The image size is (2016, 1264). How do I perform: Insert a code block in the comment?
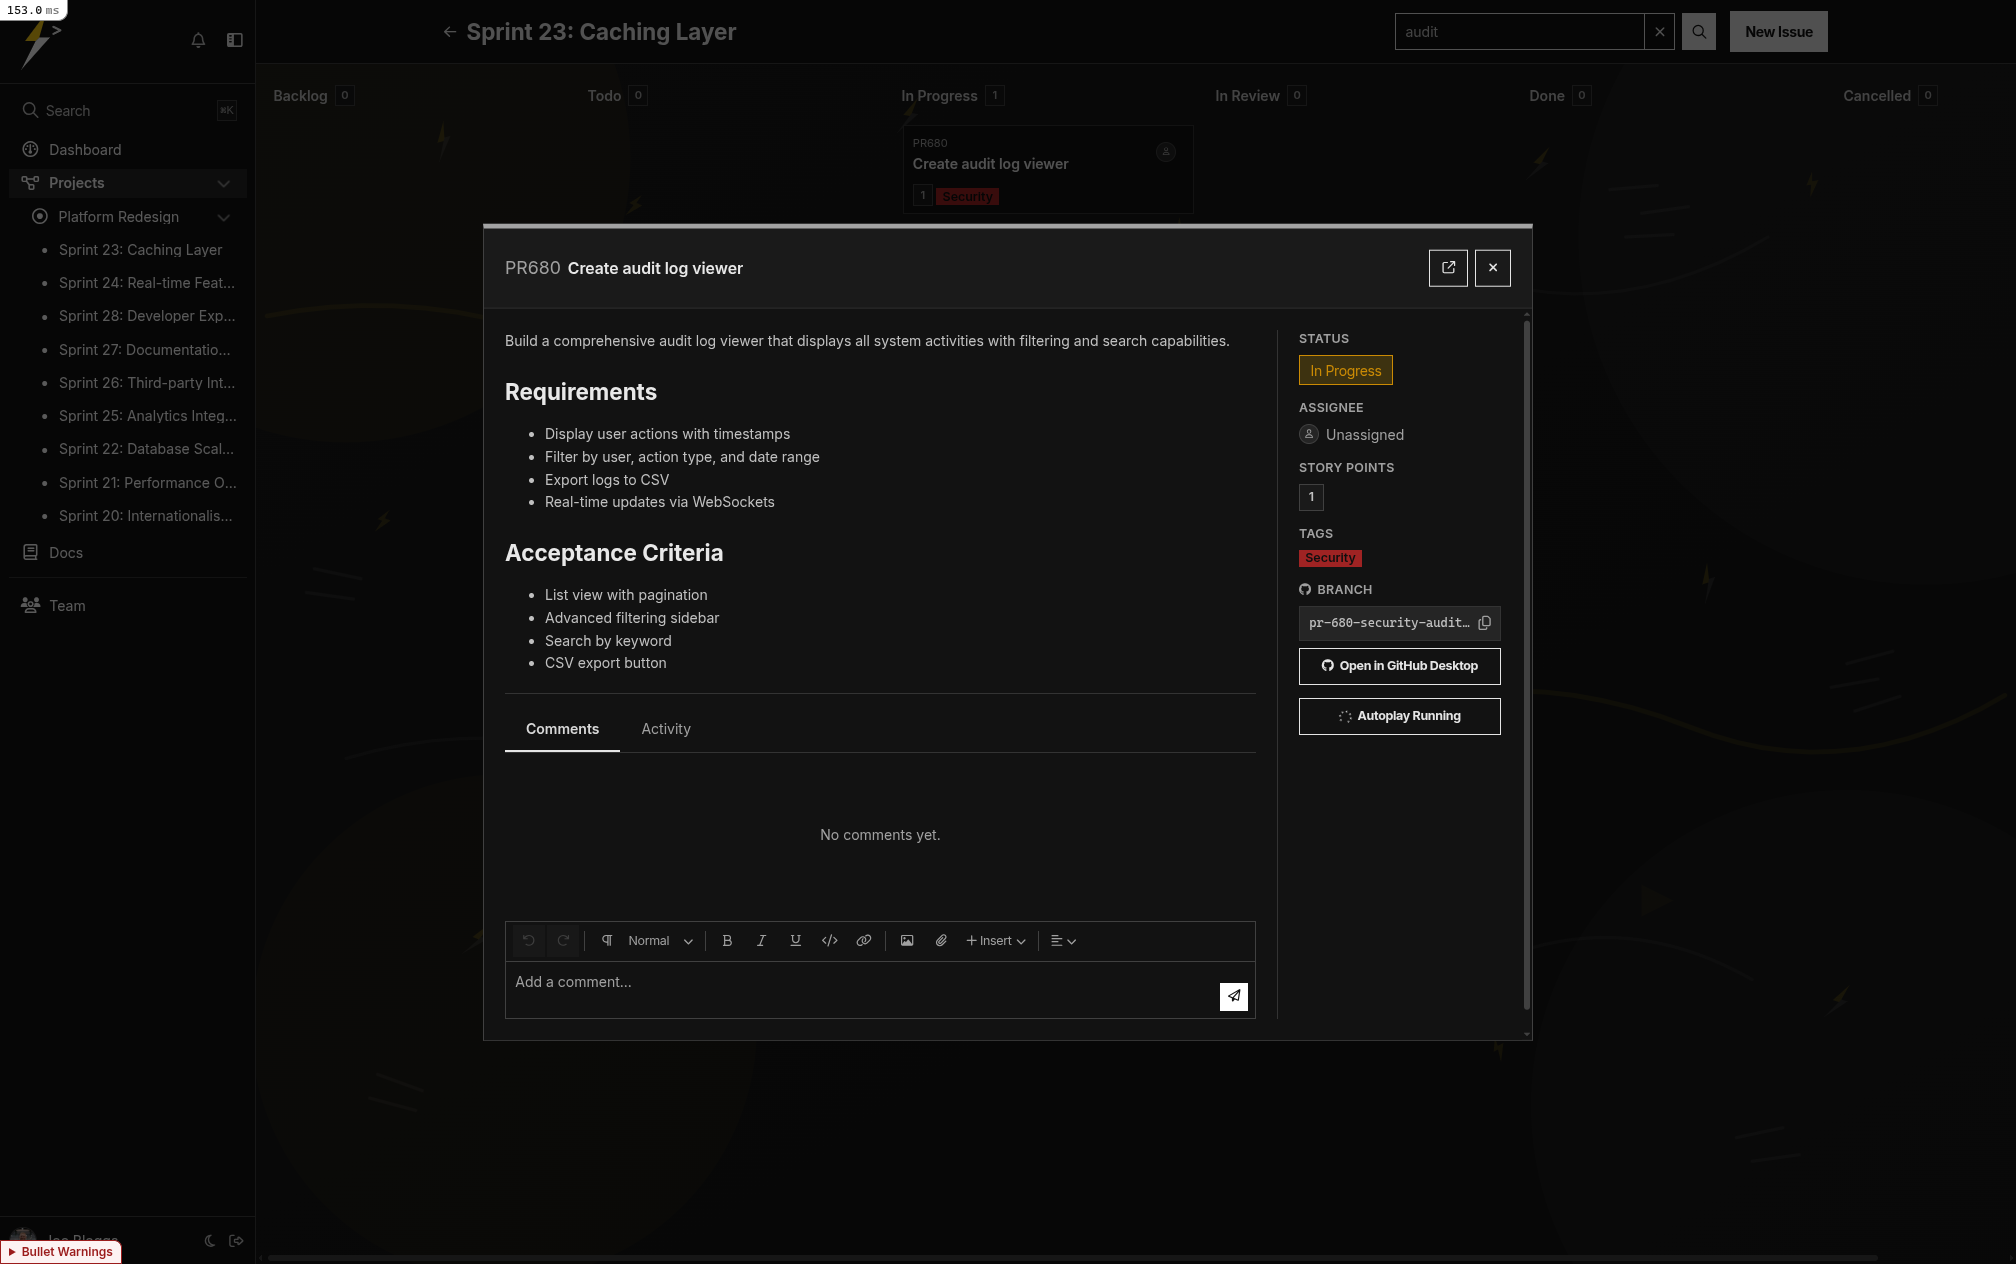[x=829, y=941]
